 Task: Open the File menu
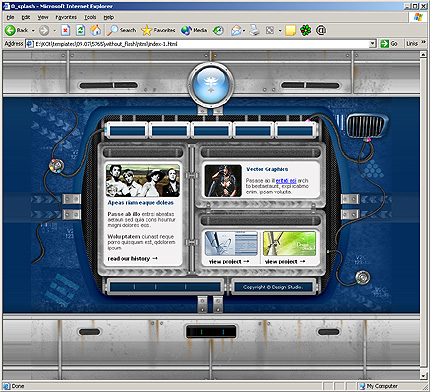coord(10,17)
